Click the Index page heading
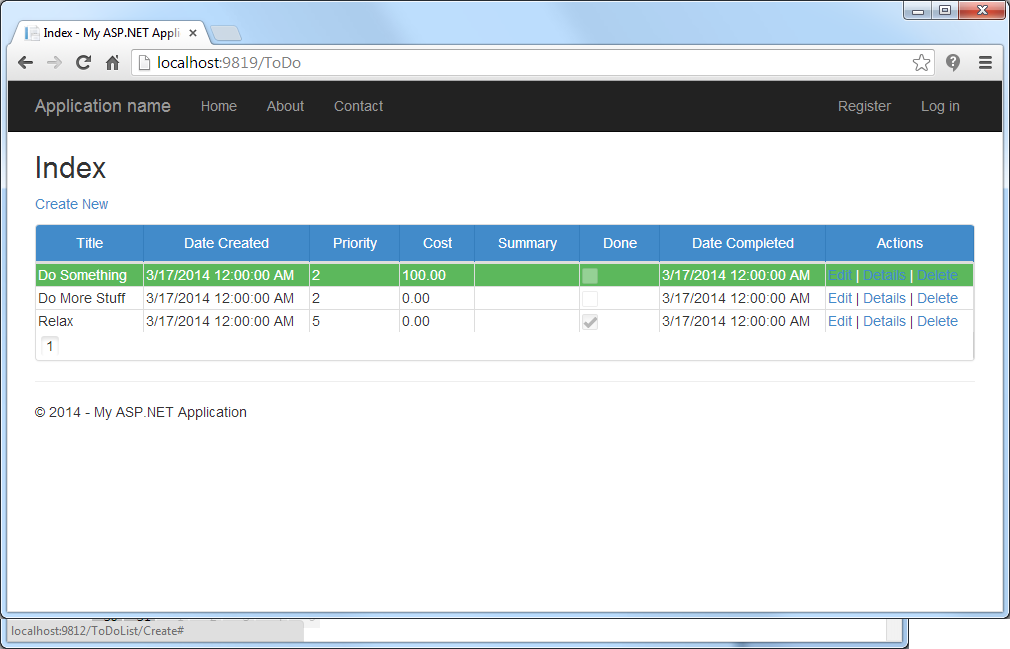 click(70, 168)
